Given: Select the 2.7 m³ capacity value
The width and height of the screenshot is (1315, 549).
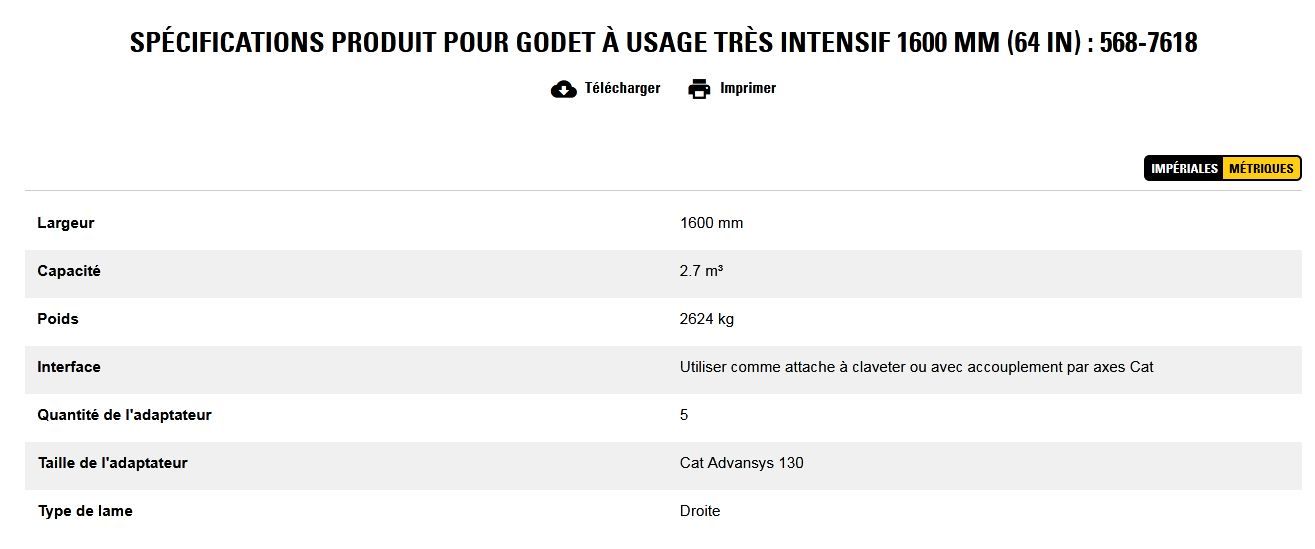Looking at the screenshot, I should point(701,271).
